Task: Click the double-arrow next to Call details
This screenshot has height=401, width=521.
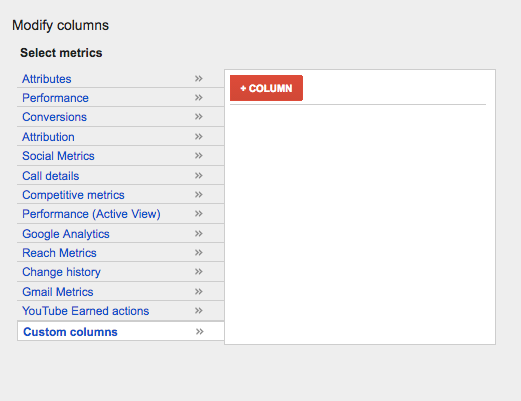Action: pyautogui.click(x=199, y=176)
